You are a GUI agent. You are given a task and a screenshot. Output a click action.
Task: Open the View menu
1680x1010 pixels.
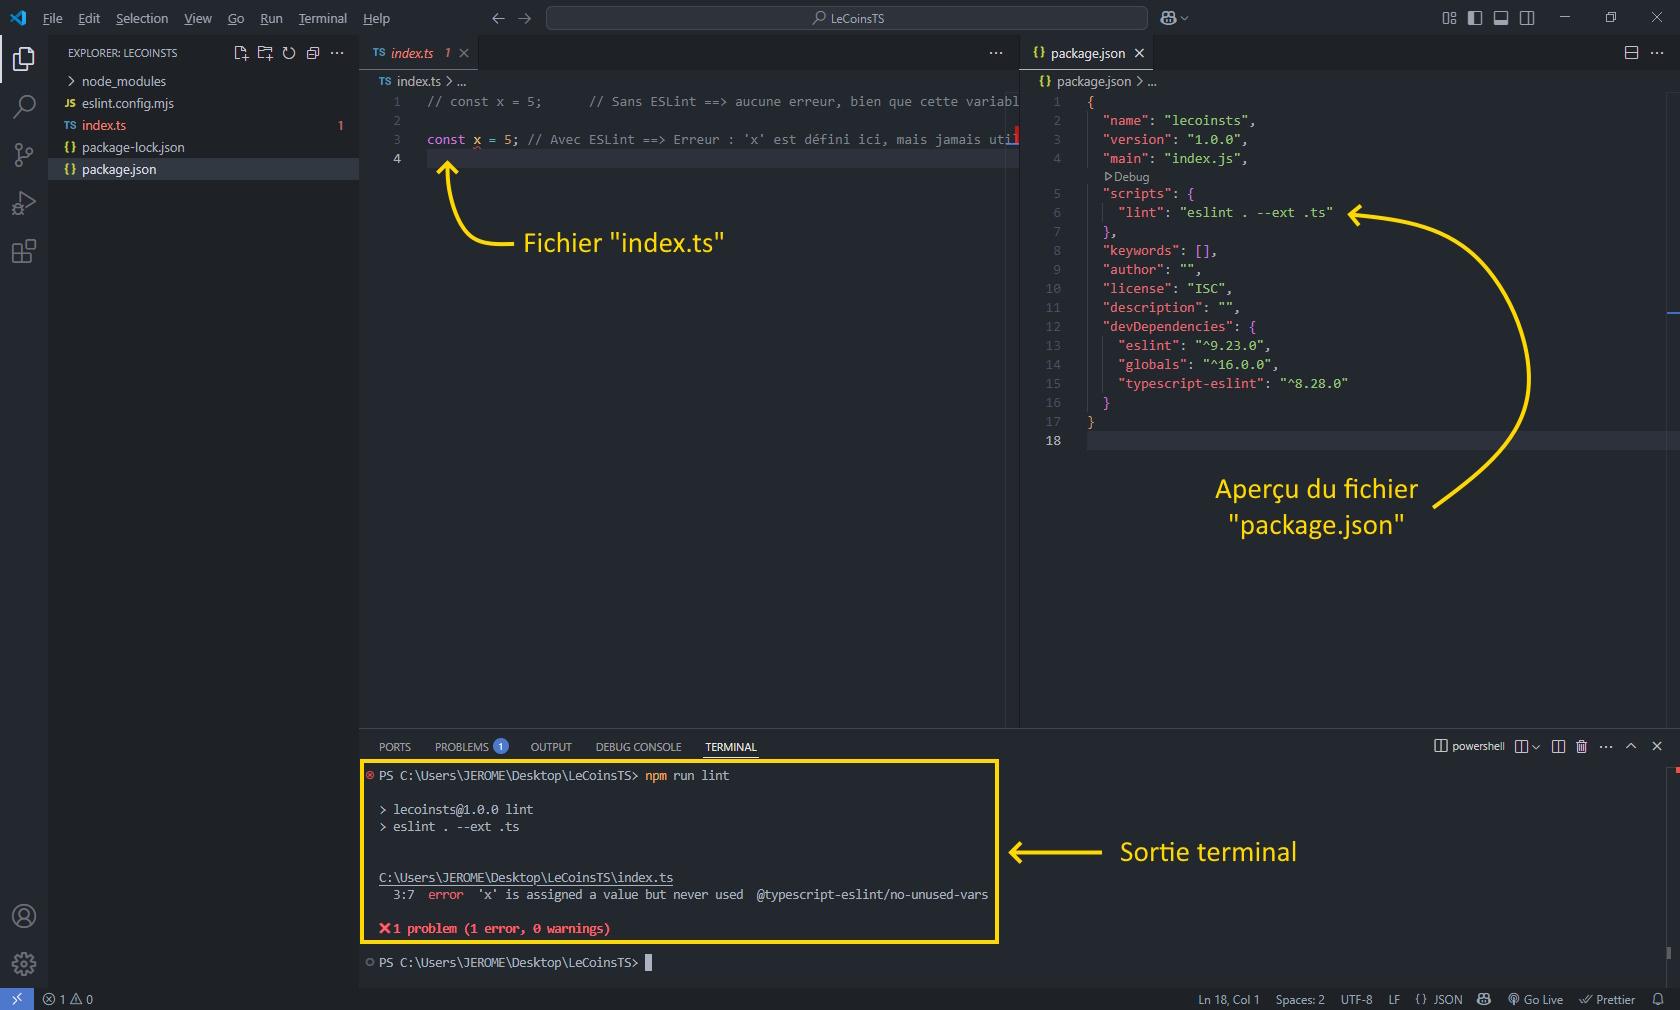[x=198, y=18]
